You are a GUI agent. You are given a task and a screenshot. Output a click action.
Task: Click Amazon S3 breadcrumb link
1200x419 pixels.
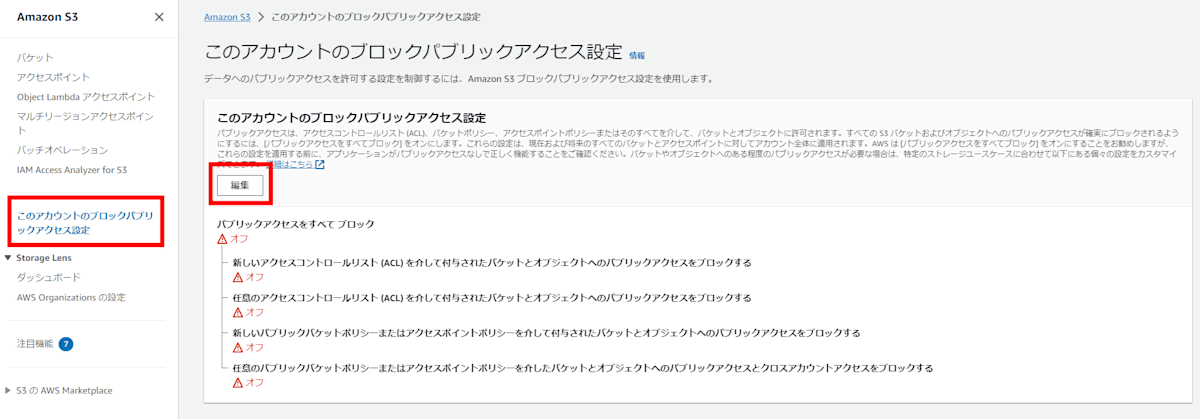(x=225, y=18)
